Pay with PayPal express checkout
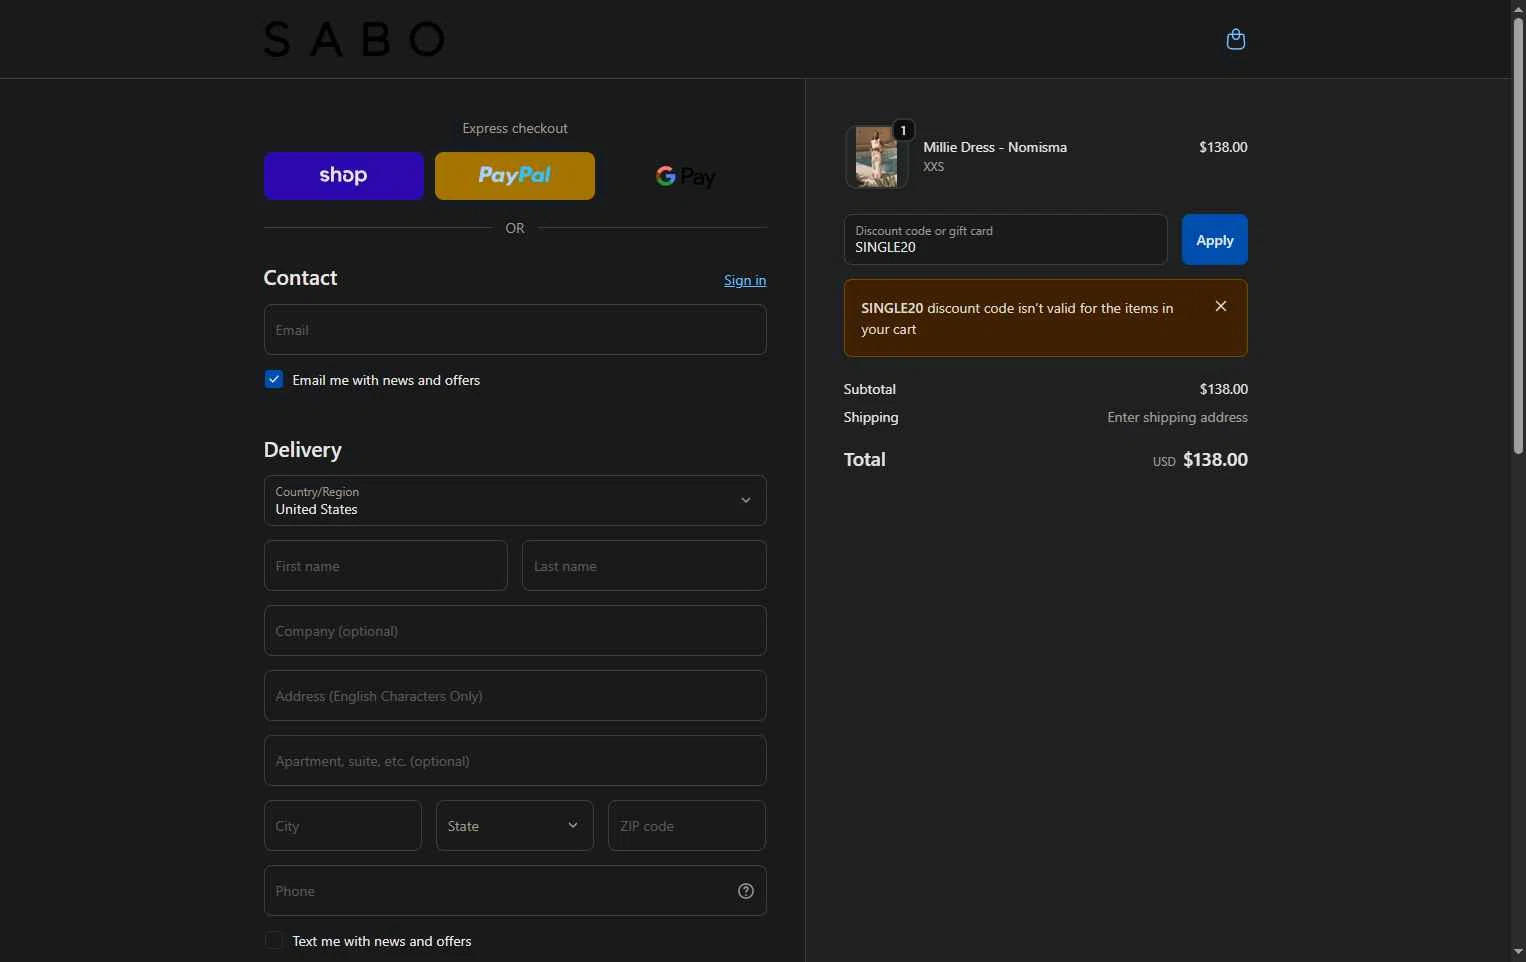This screenshot has height=962, width=1526. (x=515, y=176)
